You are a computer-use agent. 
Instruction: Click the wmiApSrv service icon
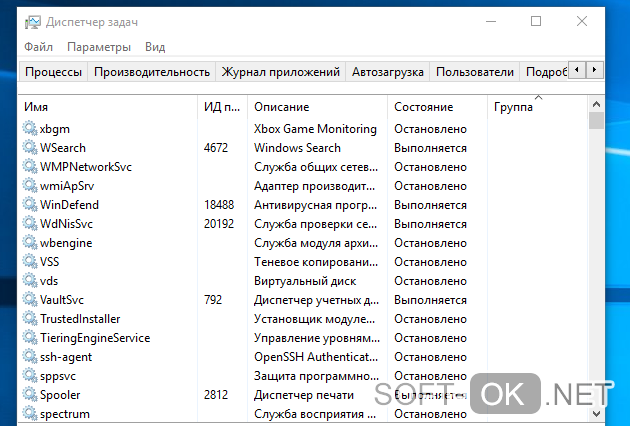point(30,186)
